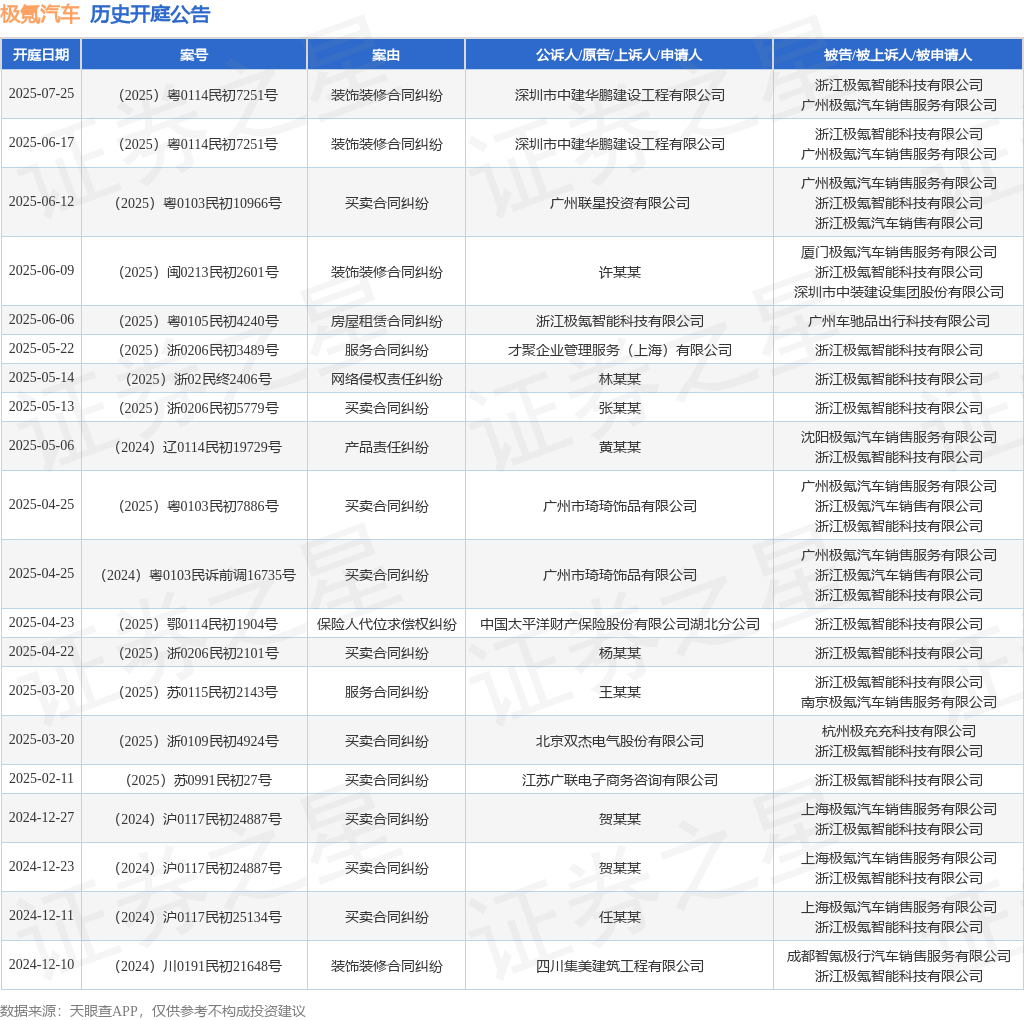Click plaintiff 江苏广联电子商务咨询有限公司

pyautogui.click(x=619, y=780)
